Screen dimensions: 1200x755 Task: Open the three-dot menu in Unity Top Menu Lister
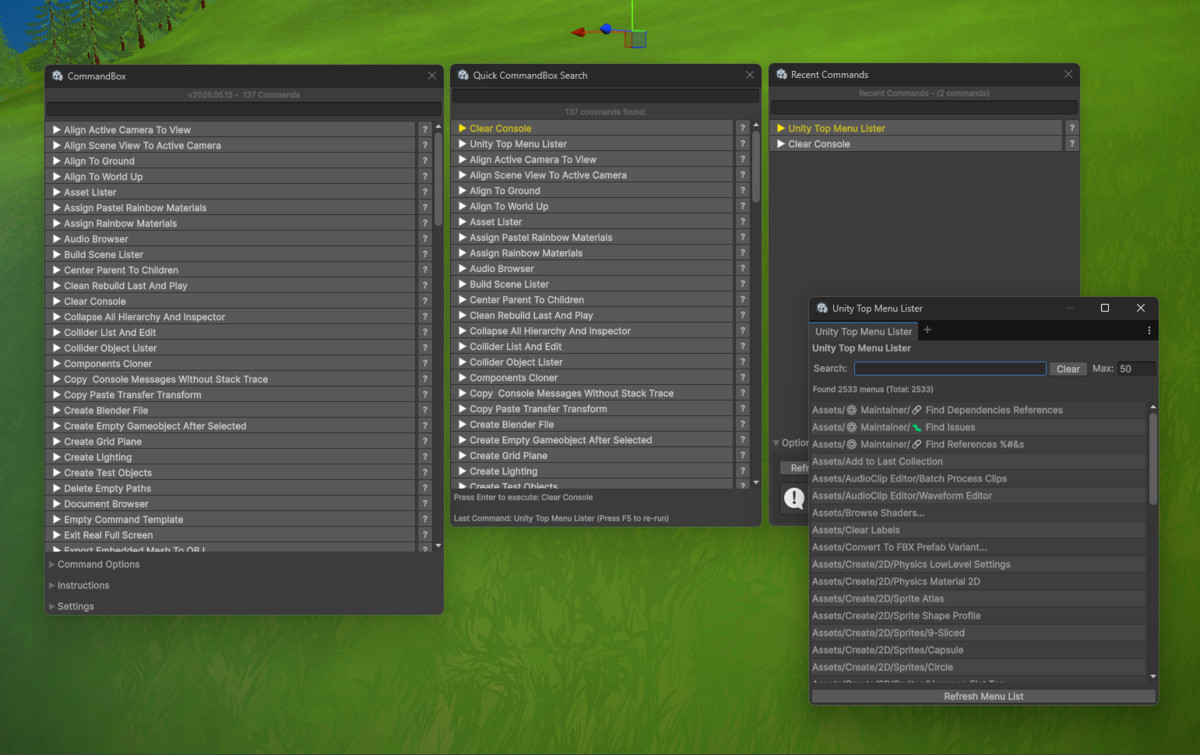coord(1149,331)
